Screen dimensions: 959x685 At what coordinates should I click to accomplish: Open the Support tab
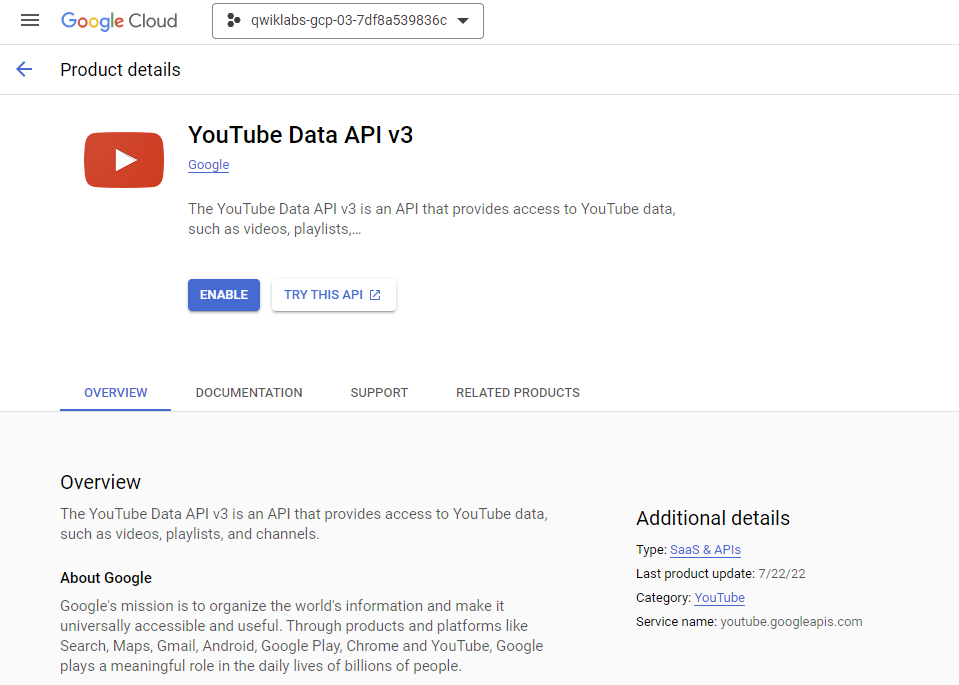point(379,393)
